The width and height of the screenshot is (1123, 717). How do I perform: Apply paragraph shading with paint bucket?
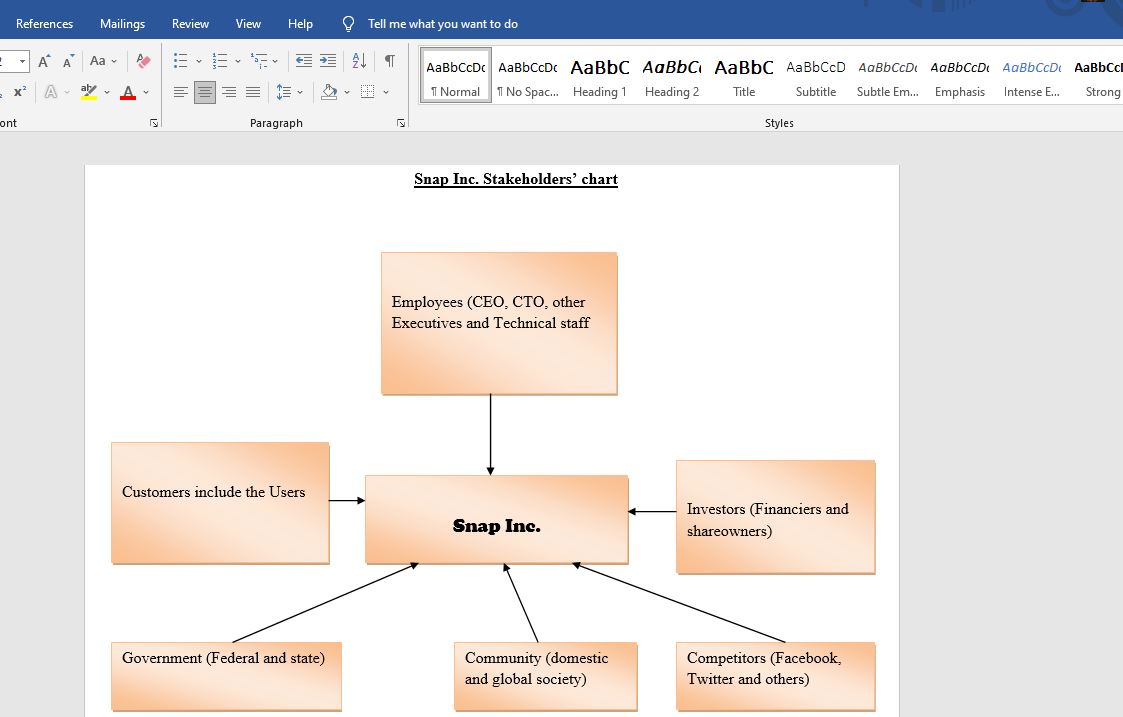(329, 92)
